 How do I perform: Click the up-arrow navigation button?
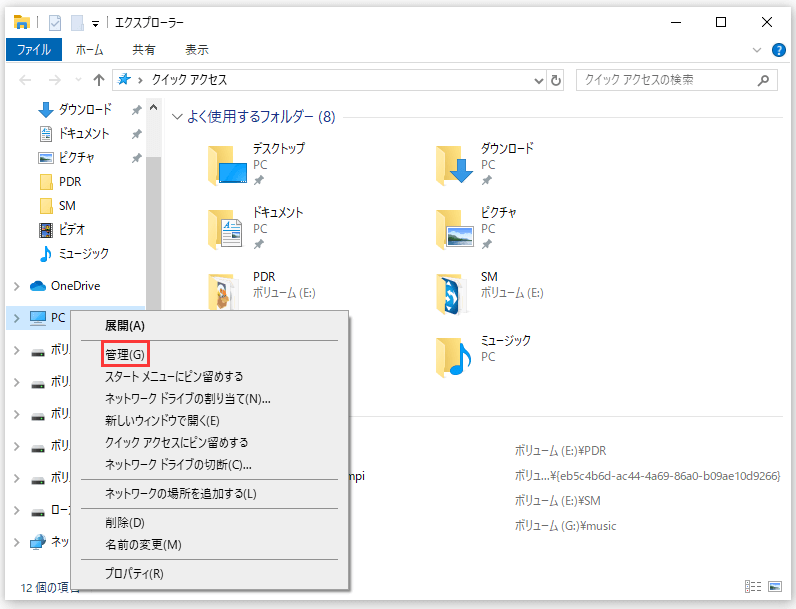[98, 80]
